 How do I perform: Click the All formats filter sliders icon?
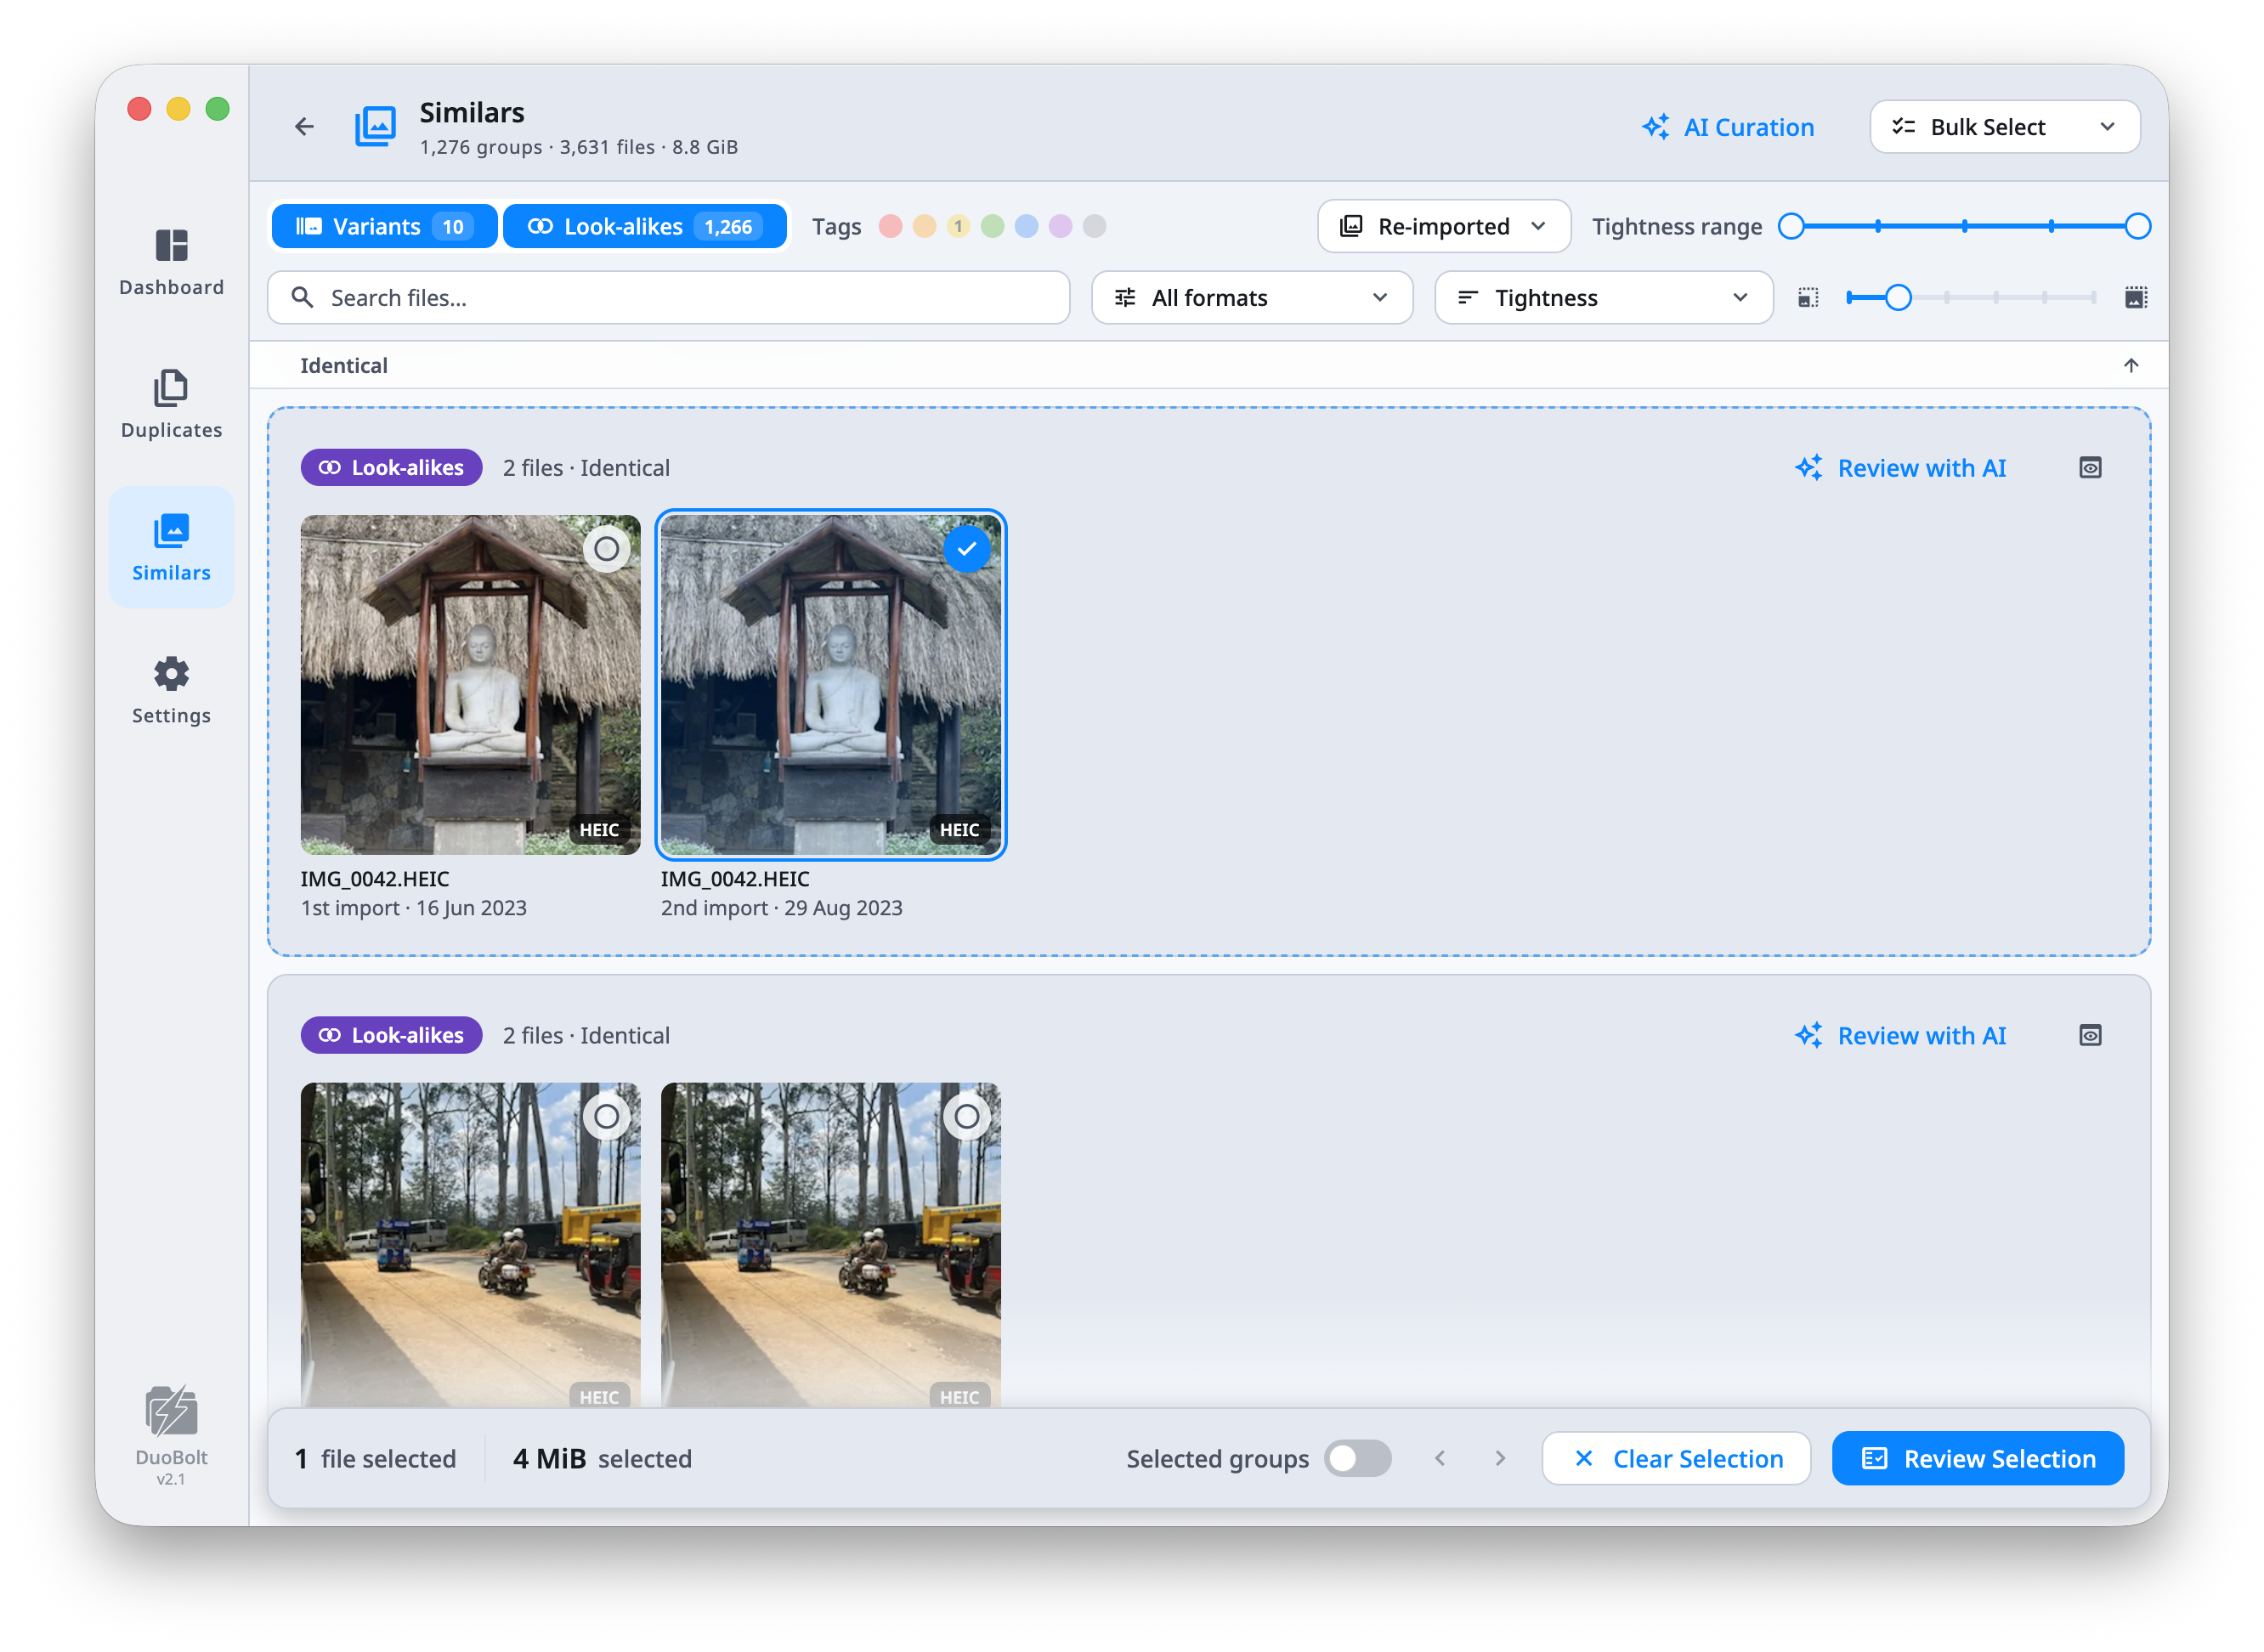tap(1125, 297)
